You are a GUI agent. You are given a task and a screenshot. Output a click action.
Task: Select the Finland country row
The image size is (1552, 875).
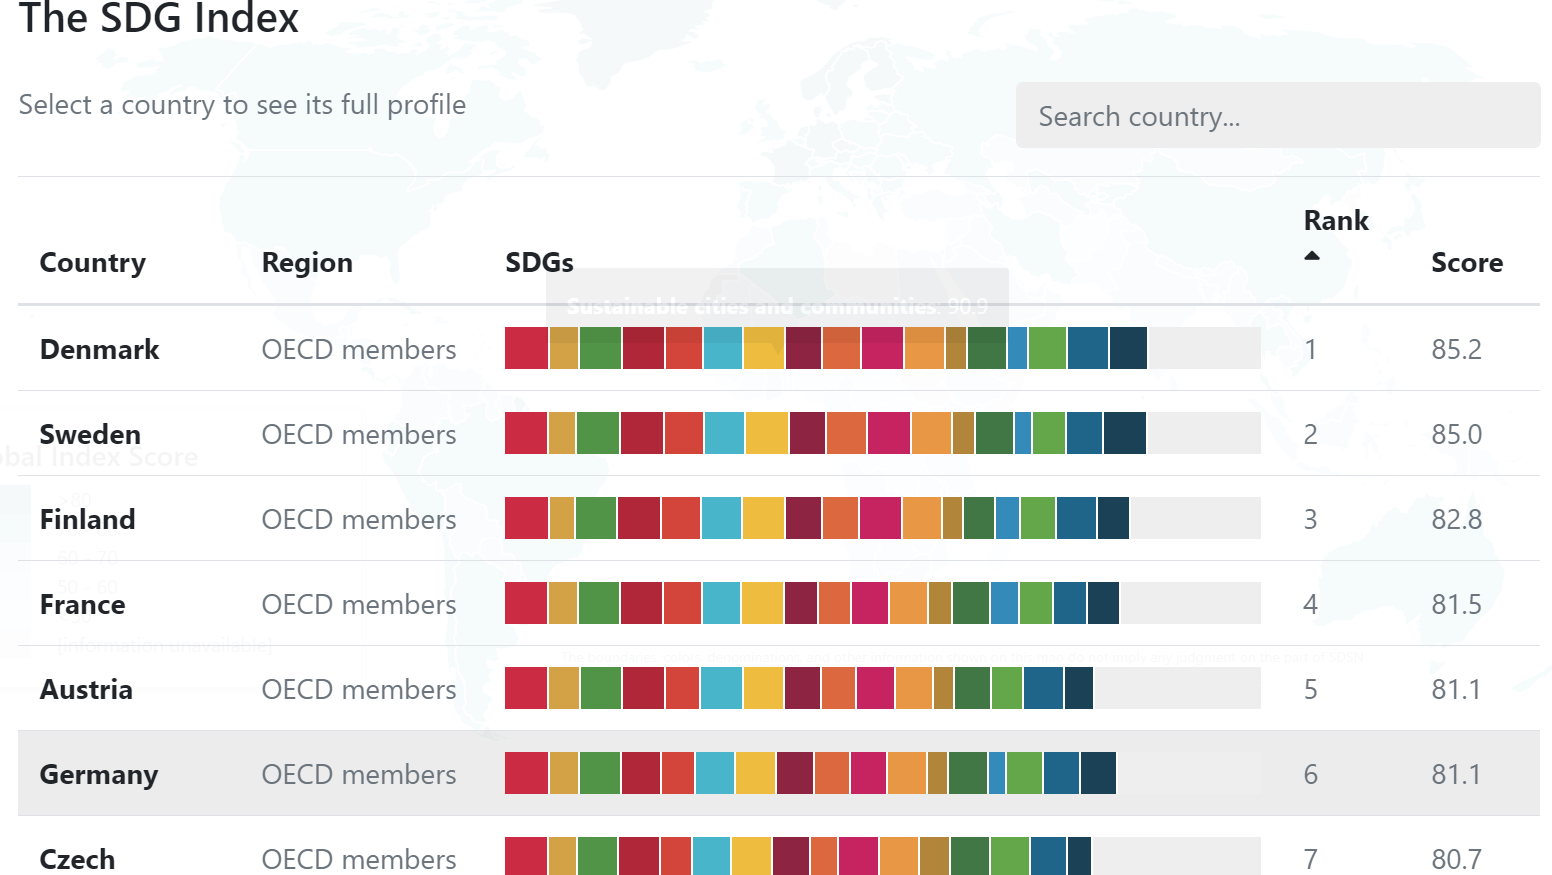(x=87, y=519)
